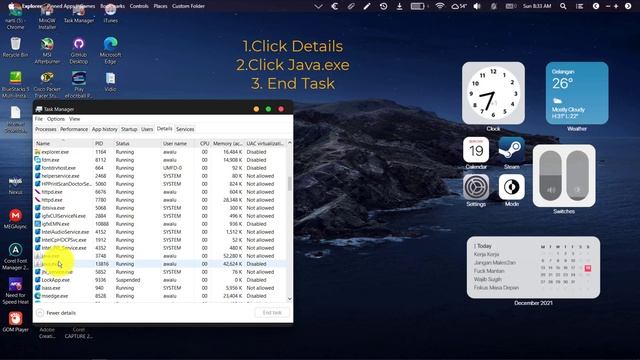The width and height of the screenshot is (640, 360).
Task: Click the plus button in the top bar
Action: (x=616, y=6)
